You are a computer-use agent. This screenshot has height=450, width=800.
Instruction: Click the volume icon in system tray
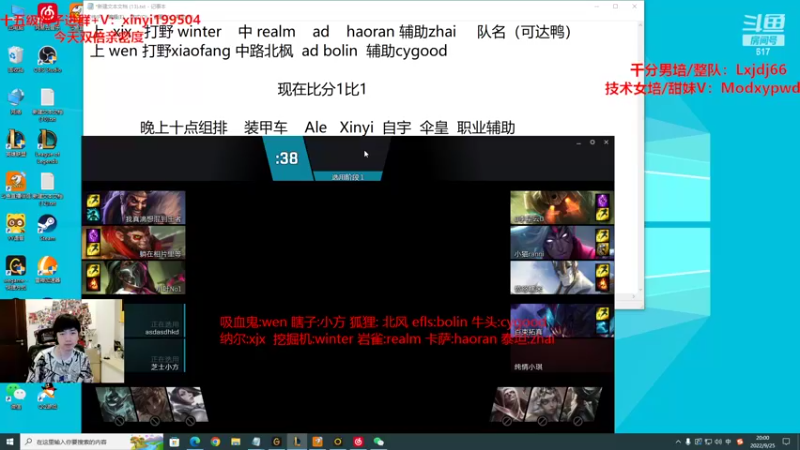[718, 442]
